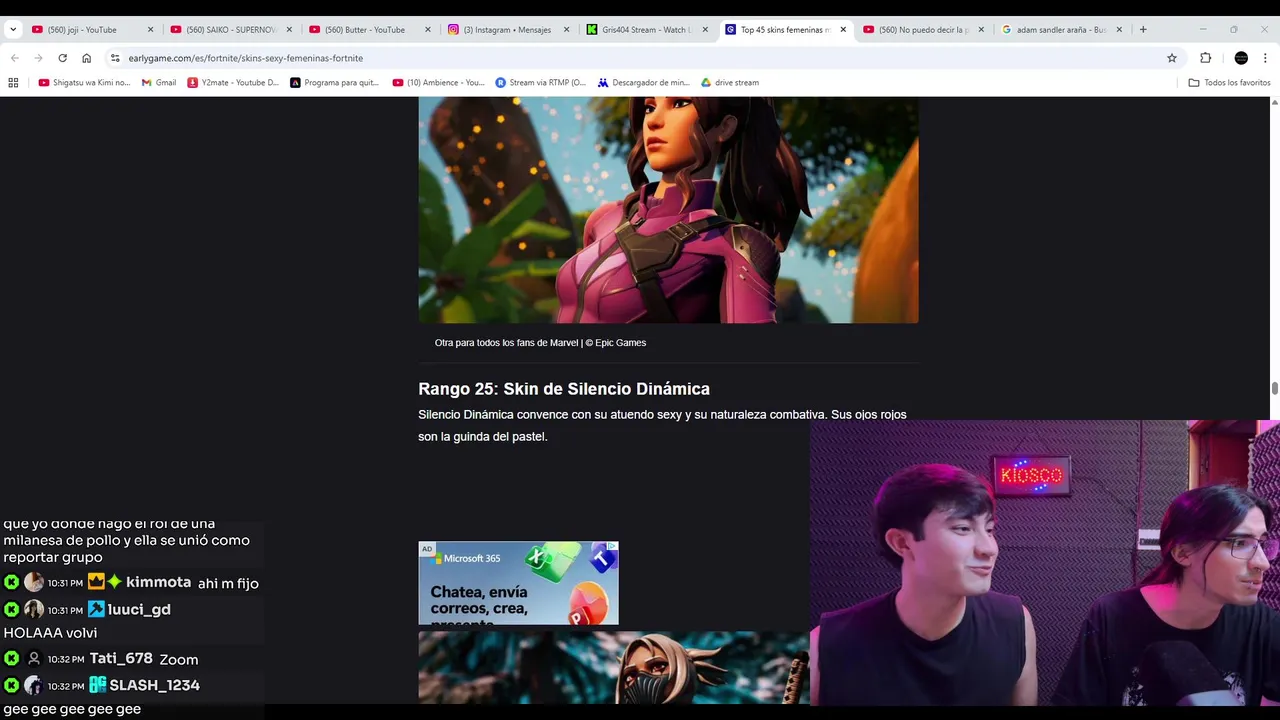
Task: View site information icon in address bar
Action: tap(115, 58)
